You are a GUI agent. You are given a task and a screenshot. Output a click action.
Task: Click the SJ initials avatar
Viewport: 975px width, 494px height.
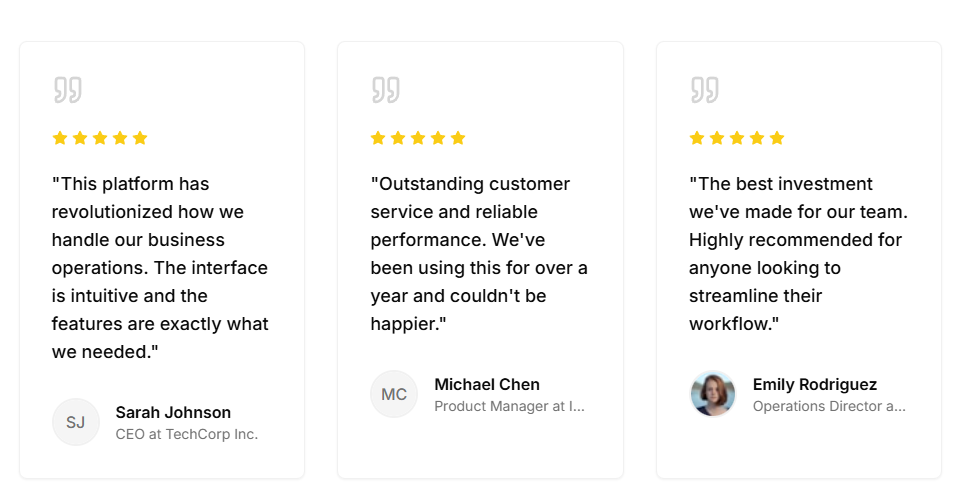(76, 422)
